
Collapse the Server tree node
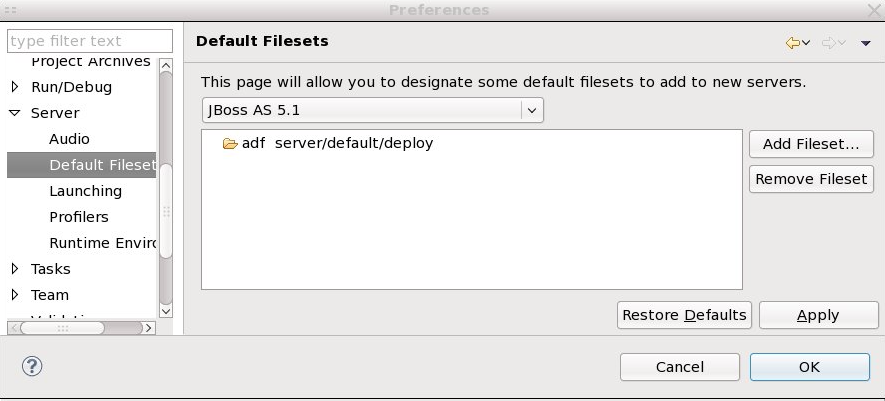(x=15, y=113)
